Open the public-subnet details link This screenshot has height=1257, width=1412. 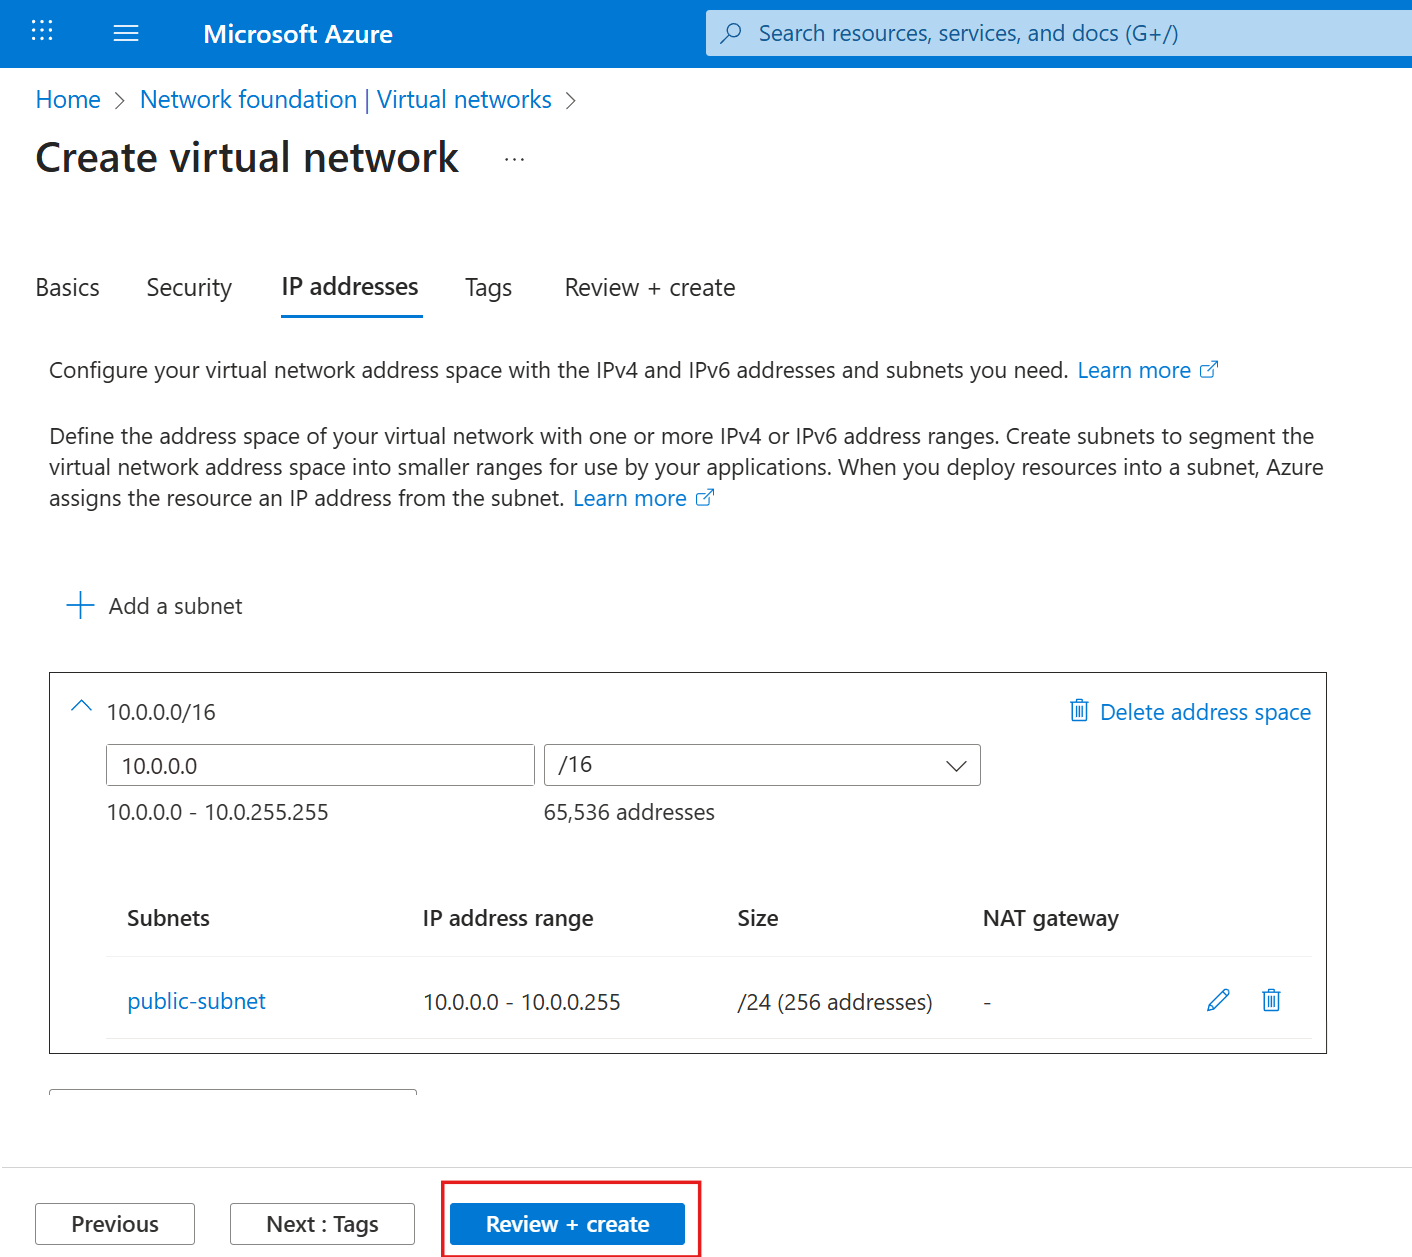(x=196, y=1000)
